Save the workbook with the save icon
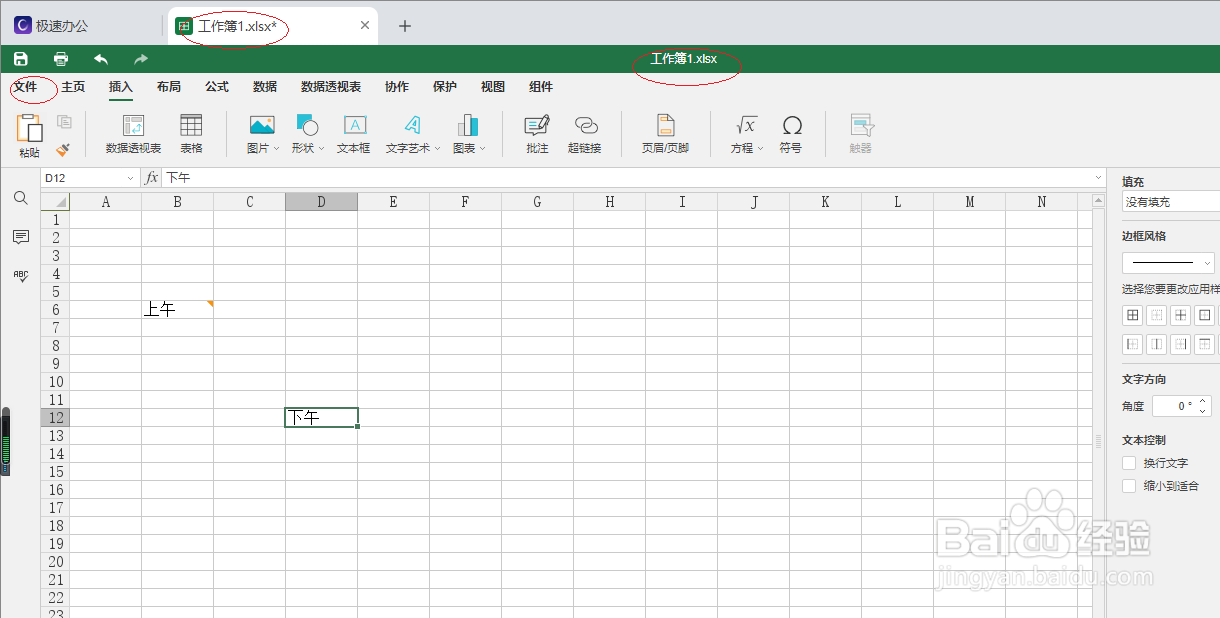The image size is (1220, 618). 20,58
